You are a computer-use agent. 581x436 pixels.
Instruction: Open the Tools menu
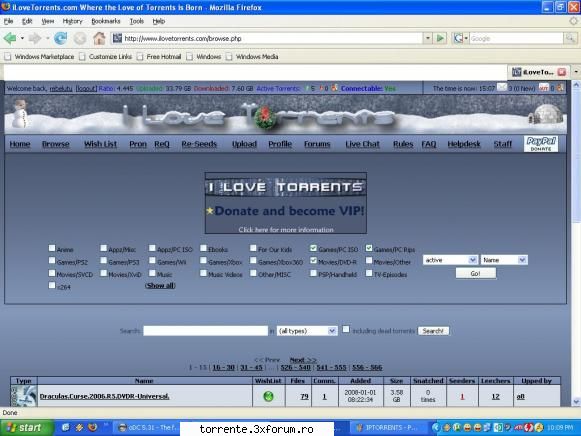[x=136, y=21]
